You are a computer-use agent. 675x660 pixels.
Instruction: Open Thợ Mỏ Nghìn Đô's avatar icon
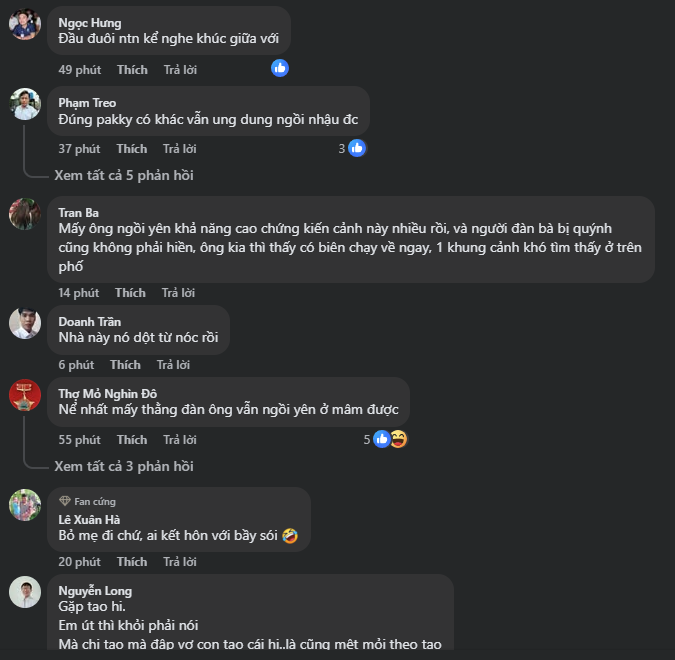(x=25, y=395)
